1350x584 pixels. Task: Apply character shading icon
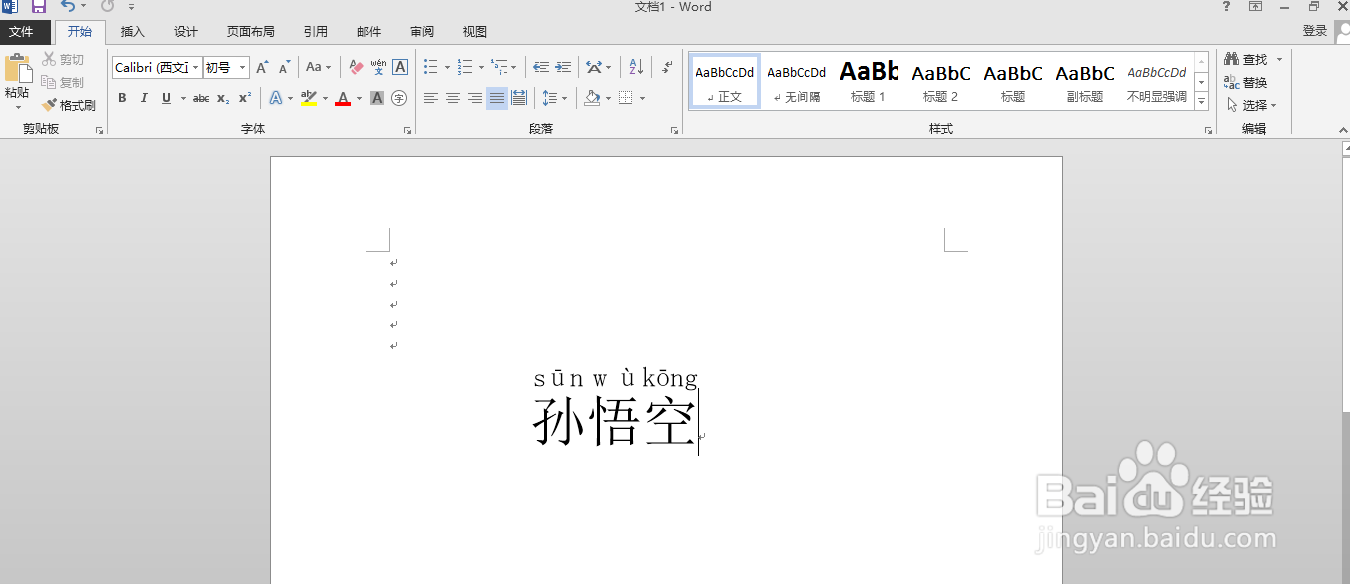click(377, 98)
